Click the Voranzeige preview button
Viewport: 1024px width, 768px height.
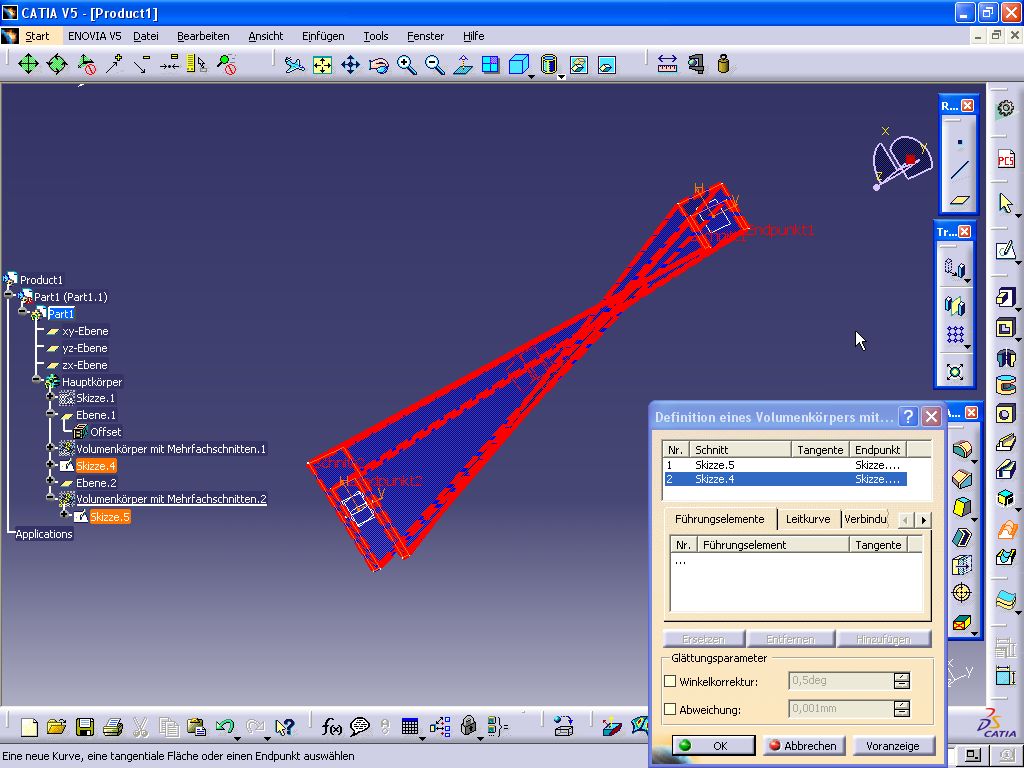pos(892,745)
